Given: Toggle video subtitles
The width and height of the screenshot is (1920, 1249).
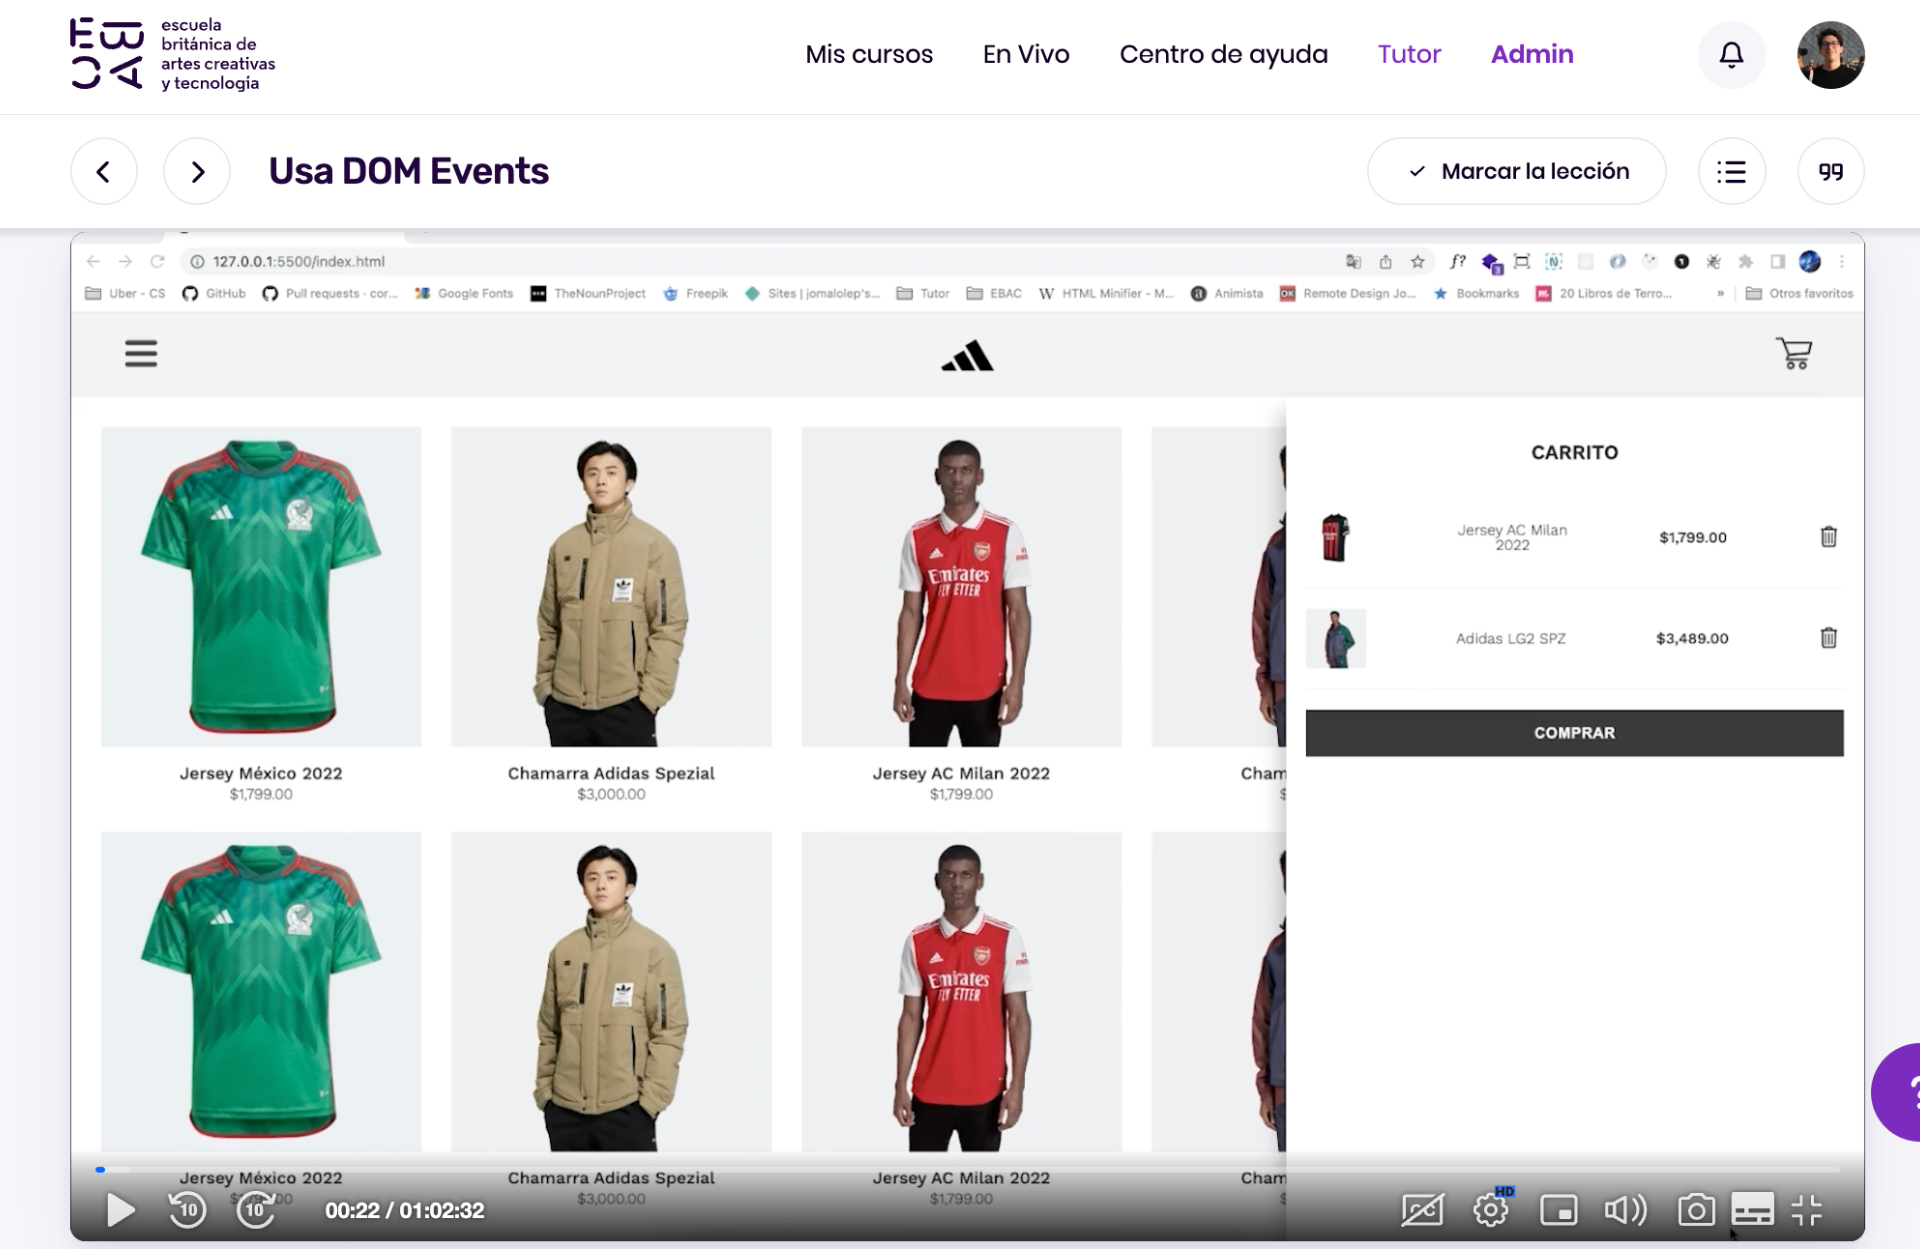Looking at the screenshot, I should 1752,1210.
